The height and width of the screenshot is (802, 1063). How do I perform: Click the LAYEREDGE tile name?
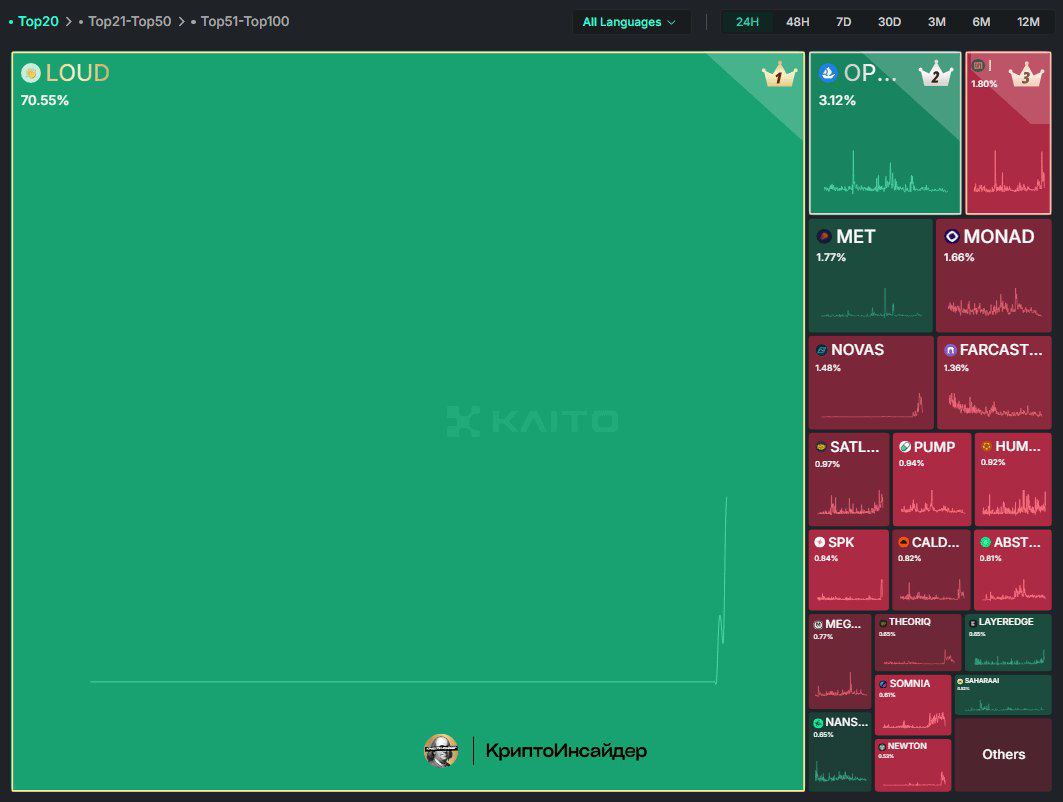(x=1006, y=622)
